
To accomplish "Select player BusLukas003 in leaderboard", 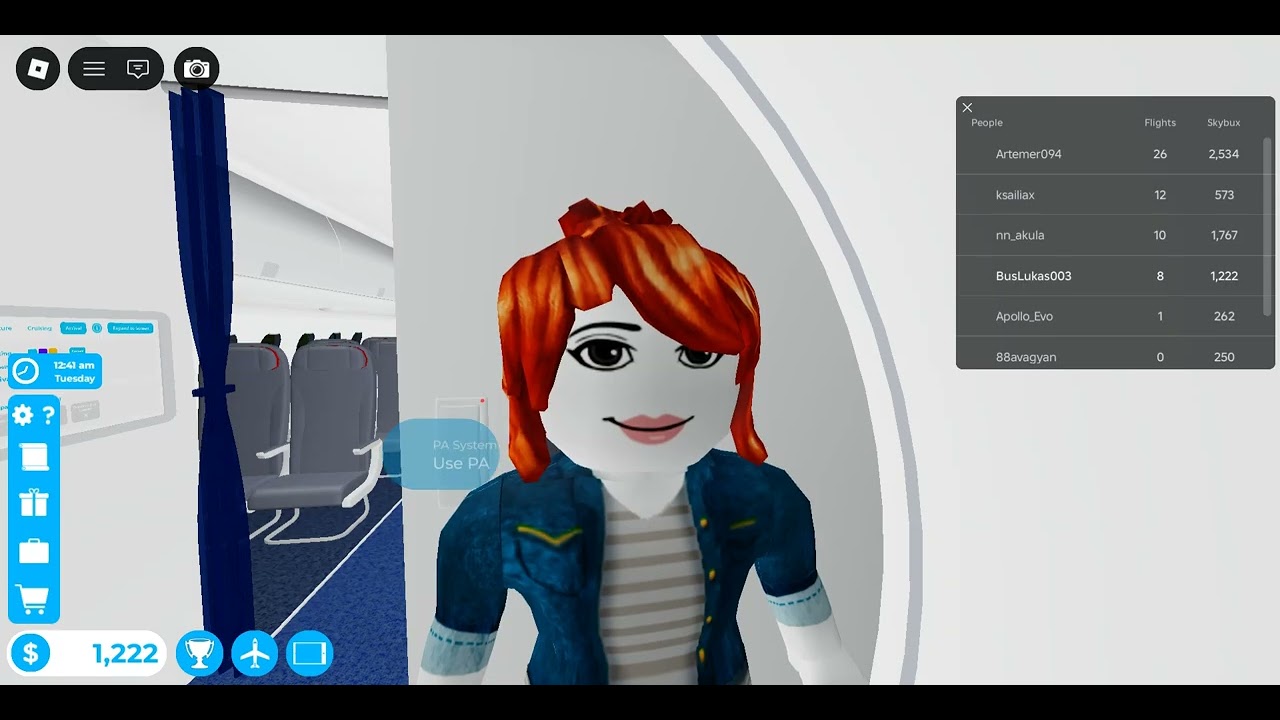I will tap(1033, 276).
